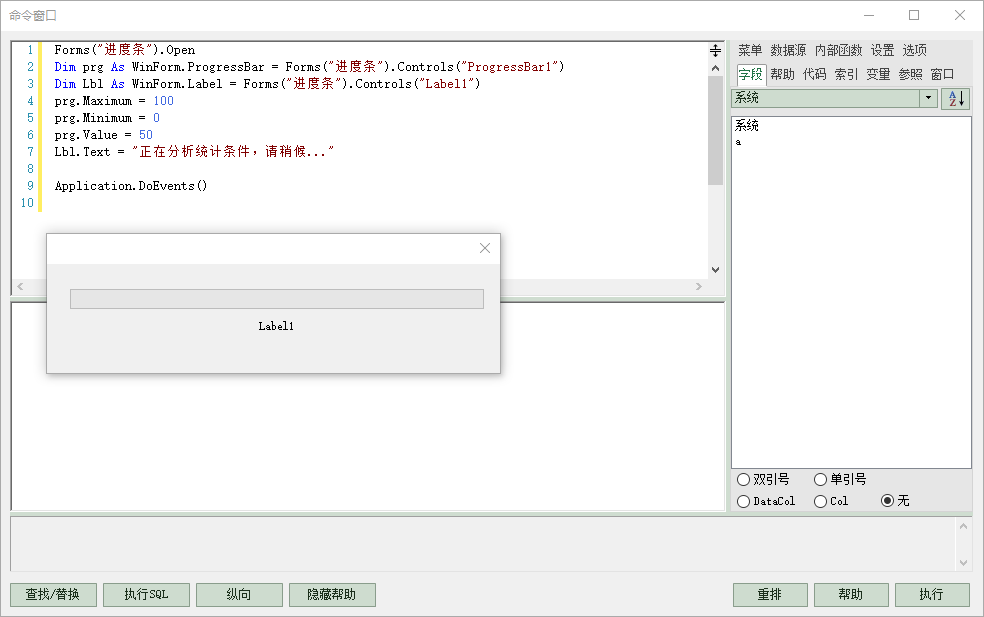
Task: Maximize the 命令窗口 window
Action: (914, 15)
